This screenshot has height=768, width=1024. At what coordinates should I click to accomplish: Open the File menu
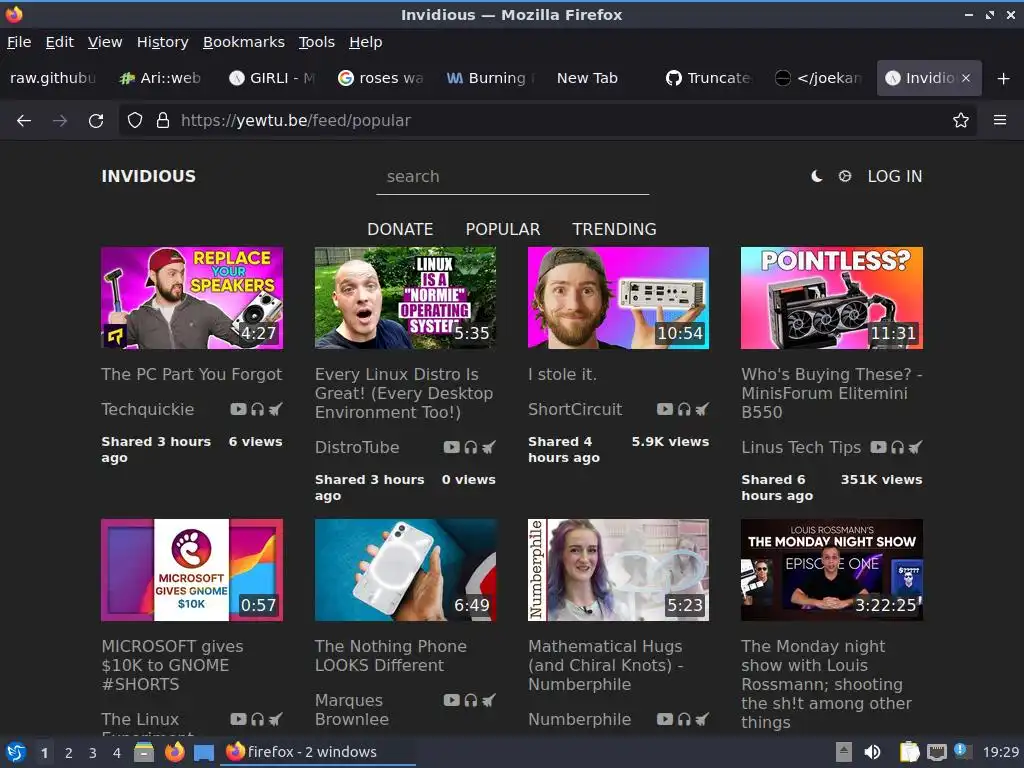coord(19,42)
